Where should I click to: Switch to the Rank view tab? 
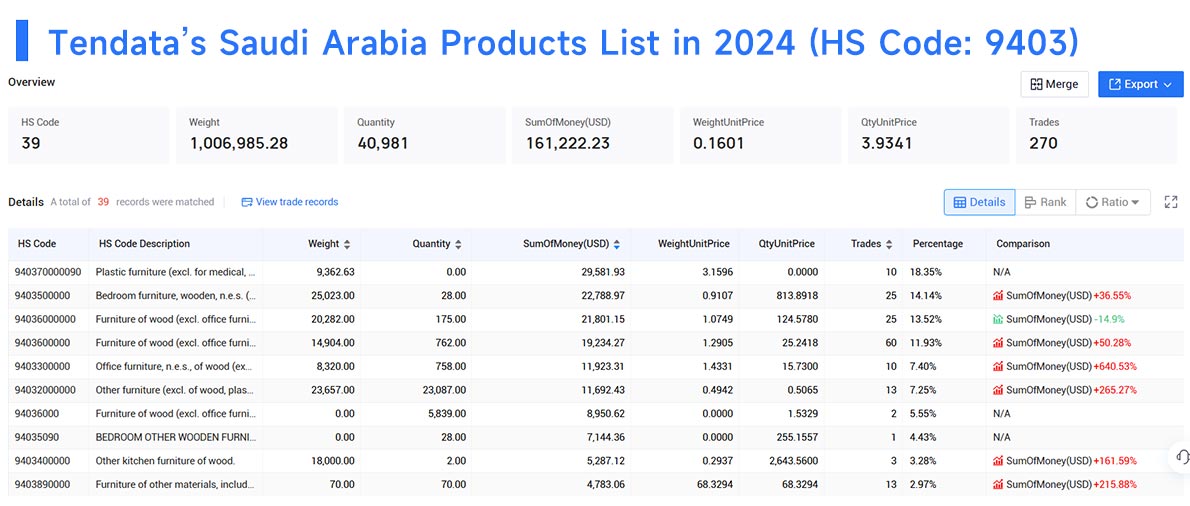click(1045, 202)
